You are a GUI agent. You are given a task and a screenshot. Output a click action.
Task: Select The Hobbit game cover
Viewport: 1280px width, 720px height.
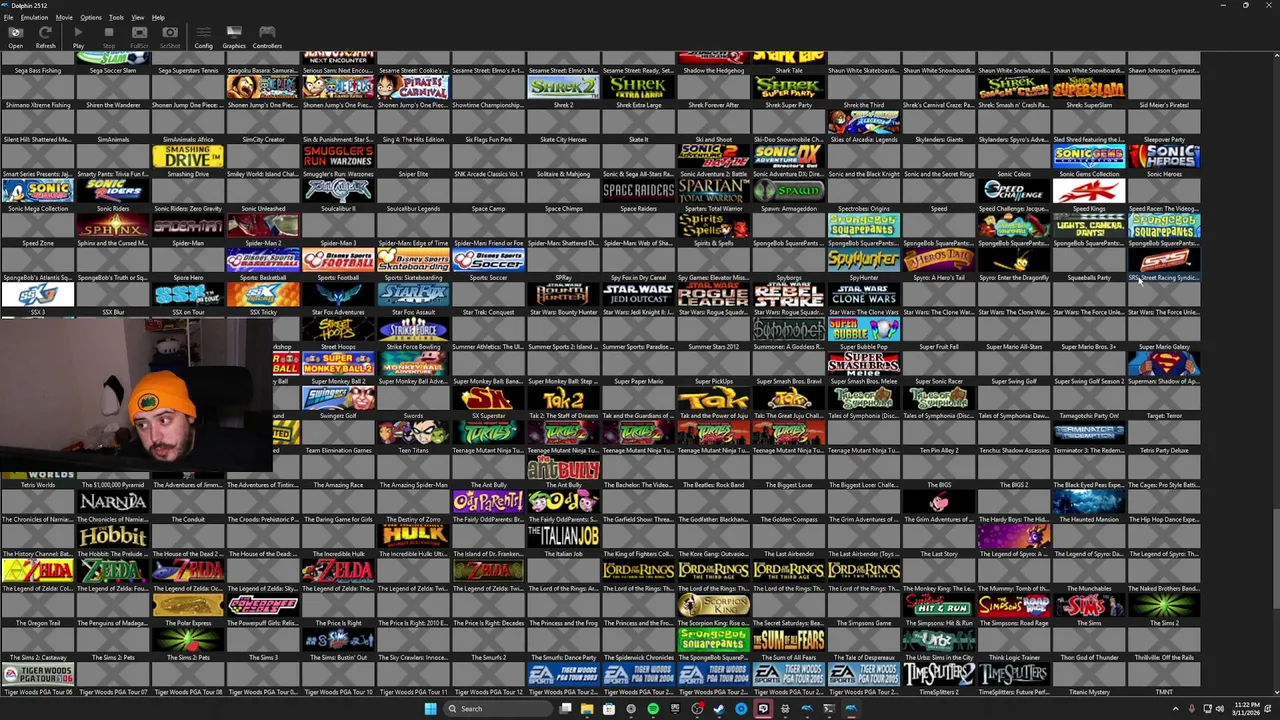(112, 536)
